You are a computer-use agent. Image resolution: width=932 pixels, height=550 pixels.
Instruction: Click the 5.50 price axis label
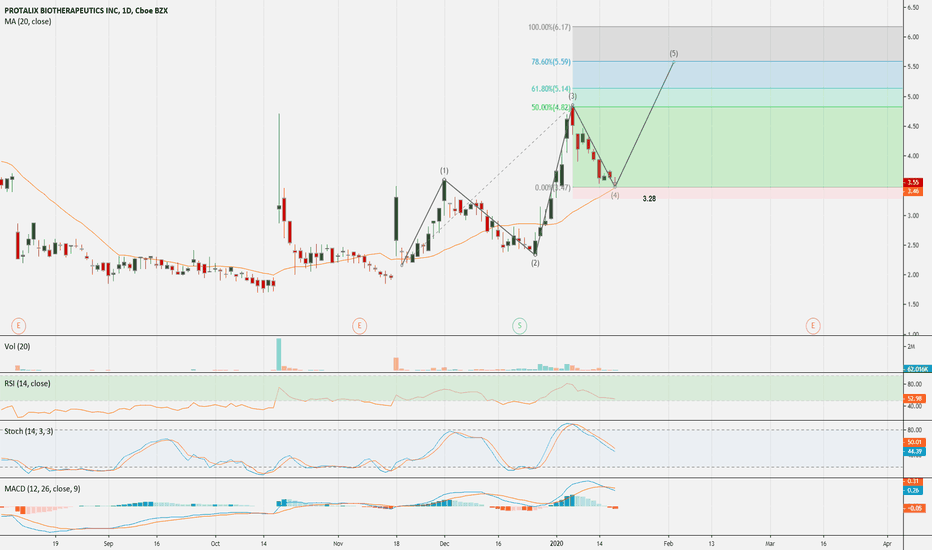coord(913,67)
